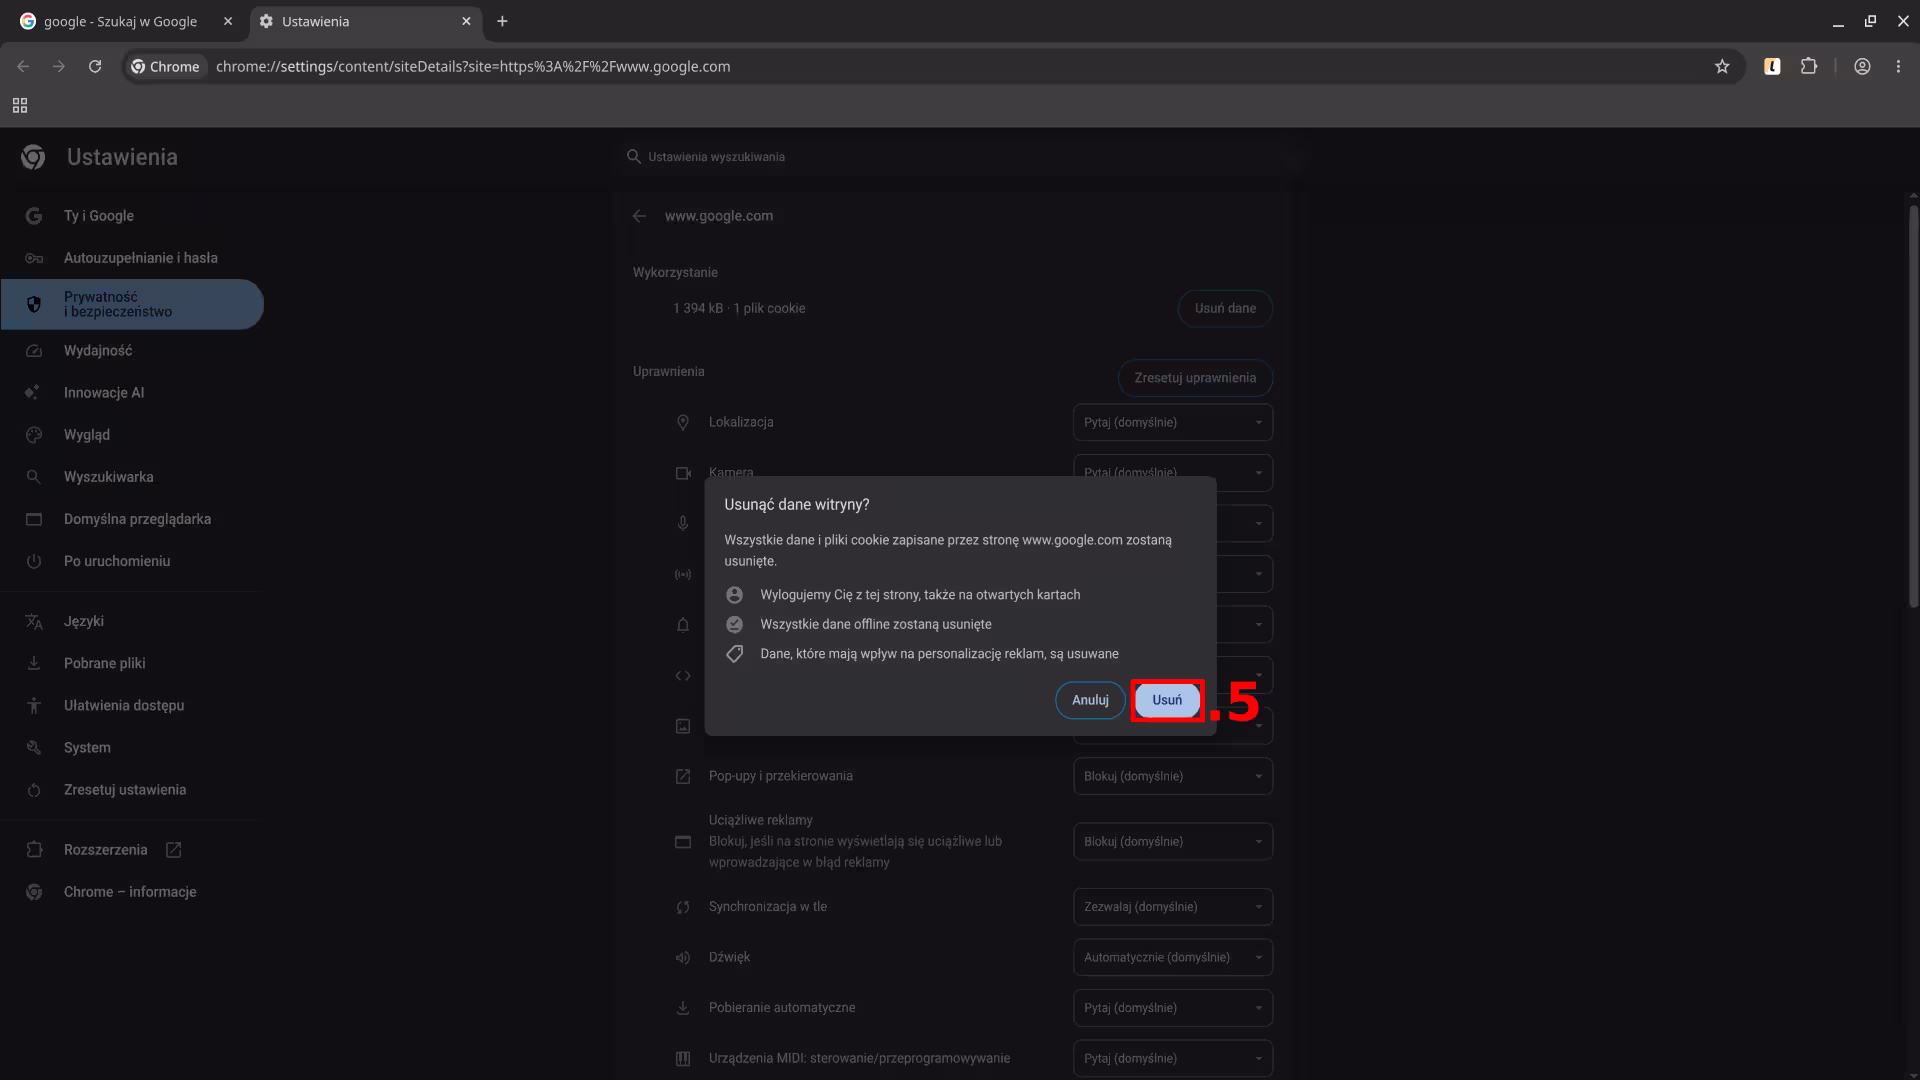
Task: Select Prywatność i bezpieczeństwo section
Action: click(132, 304)
